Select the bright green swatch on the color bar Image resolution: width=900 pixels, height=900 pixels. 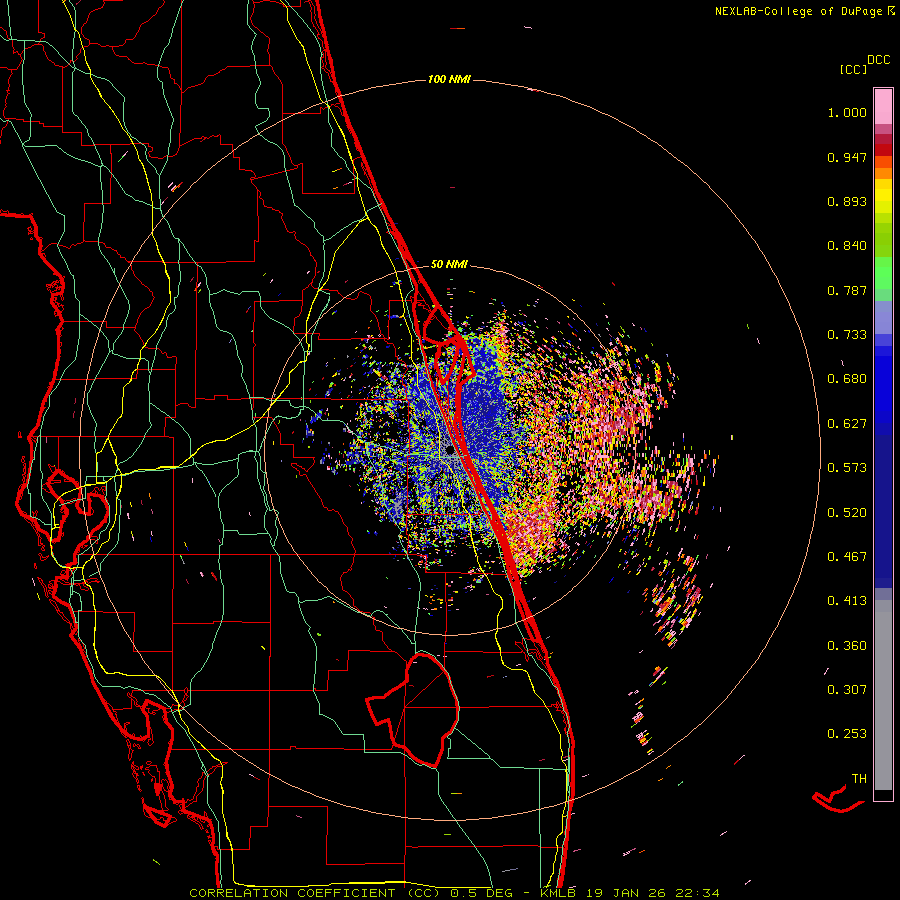[883, 272]
